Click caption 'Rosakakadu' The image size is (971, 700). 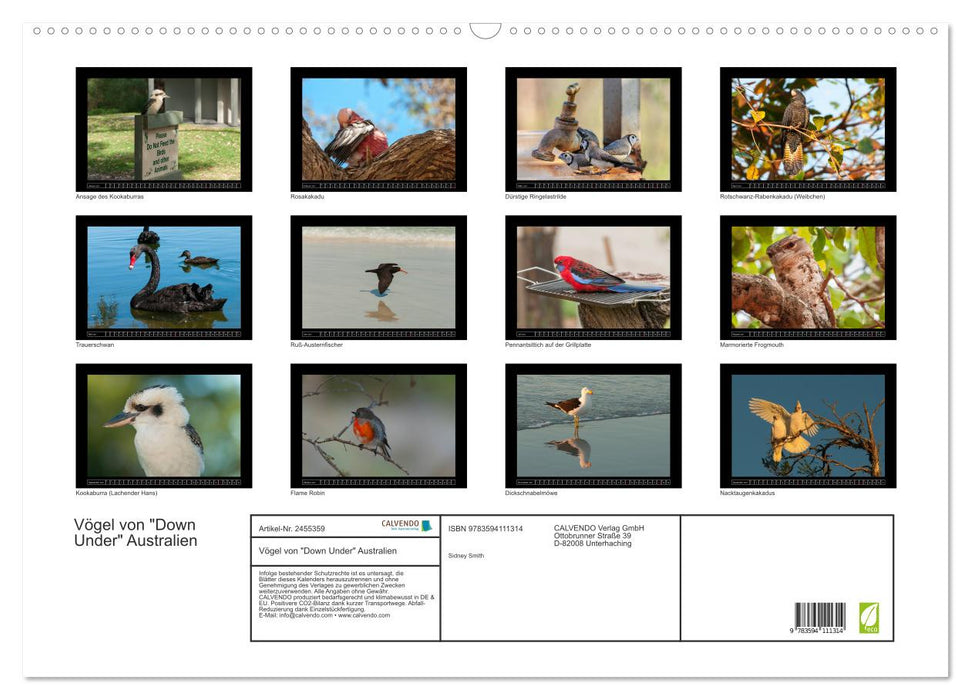click(x=307, y=196)
